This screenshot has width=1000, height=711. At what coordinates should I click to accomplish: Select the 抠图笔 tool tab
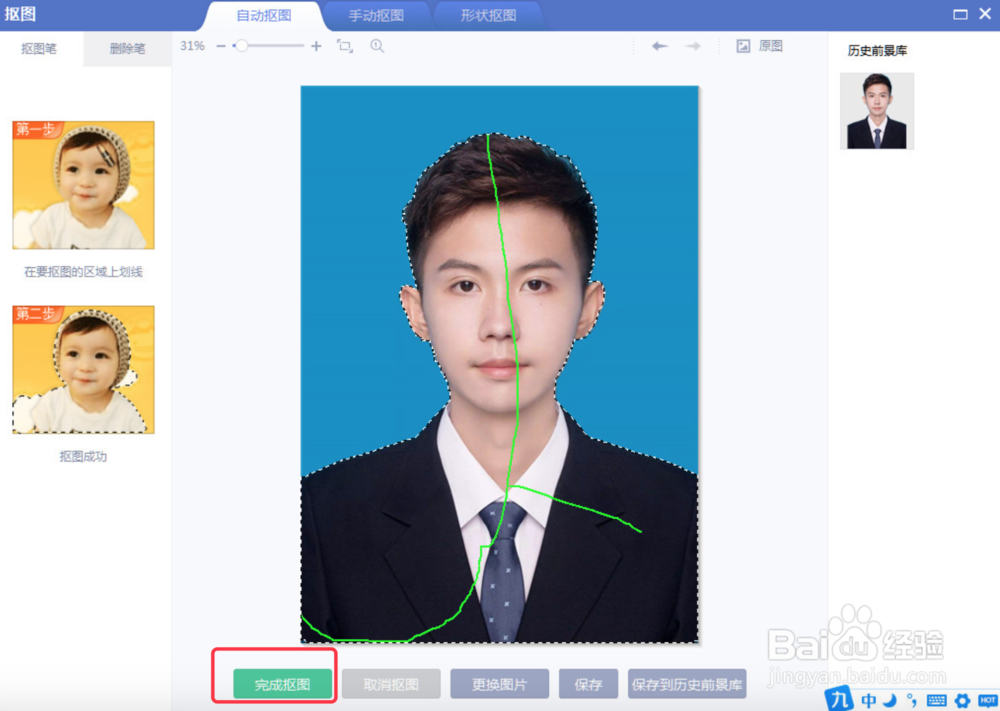pyautogui.click(x=40, y=48)
